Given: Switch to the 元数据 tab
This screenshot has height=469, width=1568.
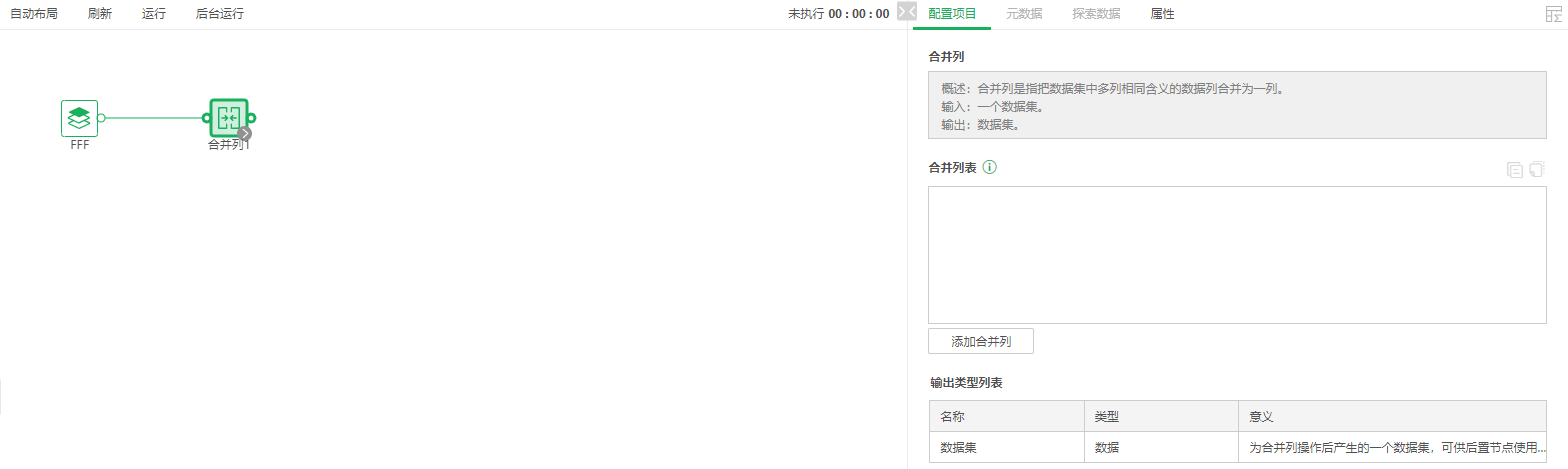Looking at the screenshot, I should [1024, 14].
